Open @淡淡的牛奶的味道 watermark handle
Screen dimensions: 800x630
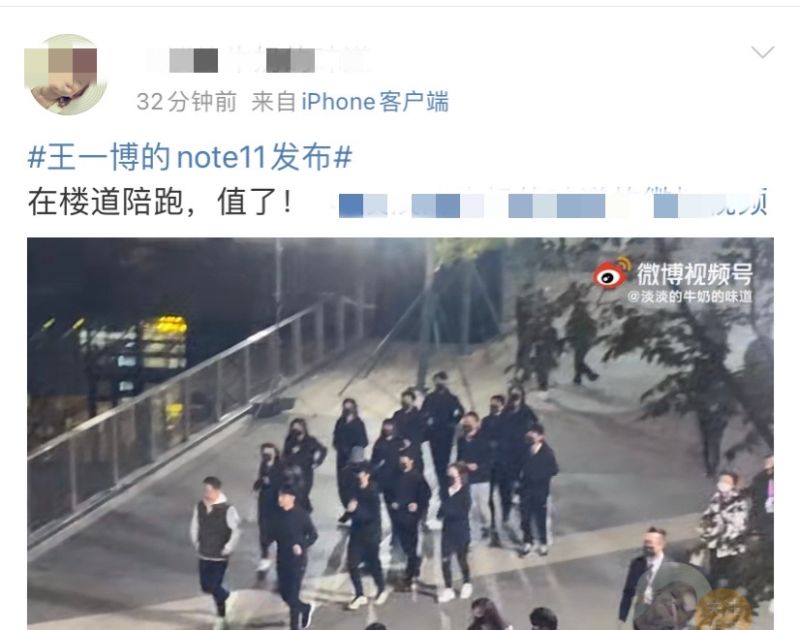tap(690, 296)
